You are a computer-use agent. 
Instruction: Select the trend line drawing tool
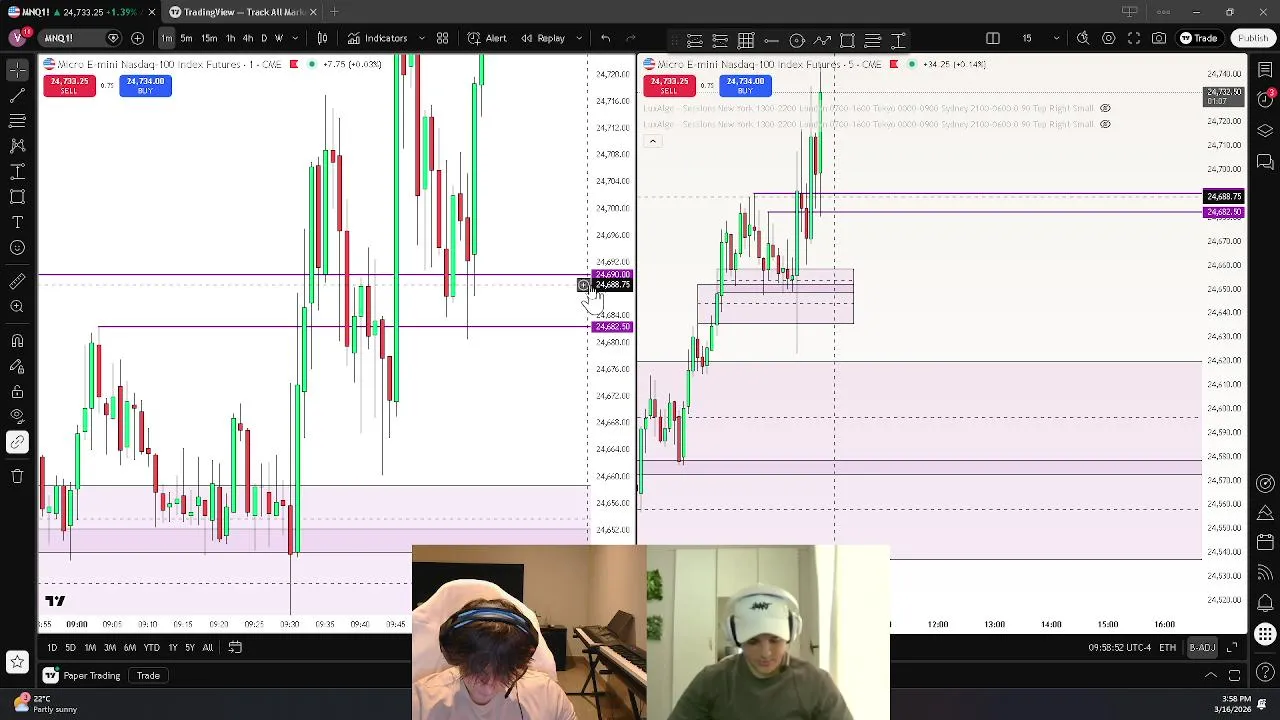(17, 95)
